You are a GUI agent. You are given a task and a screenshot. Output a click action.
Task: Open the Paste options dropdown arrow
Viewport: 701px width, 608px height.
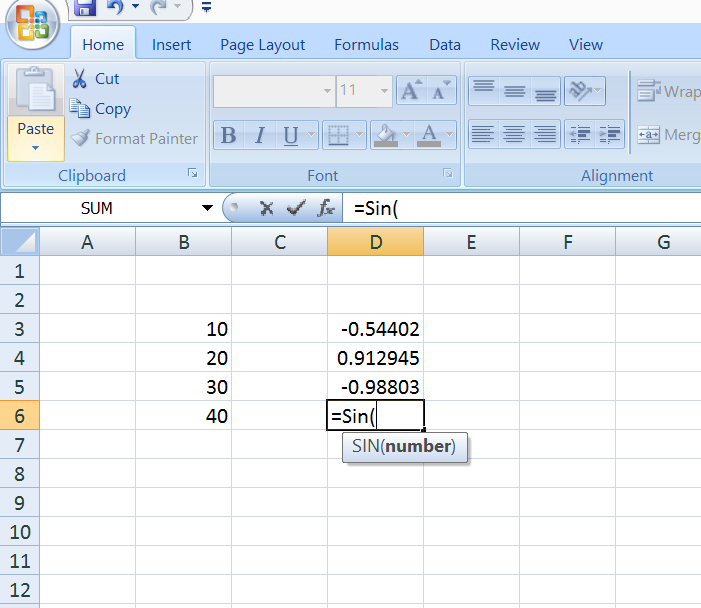pos(35,148)
